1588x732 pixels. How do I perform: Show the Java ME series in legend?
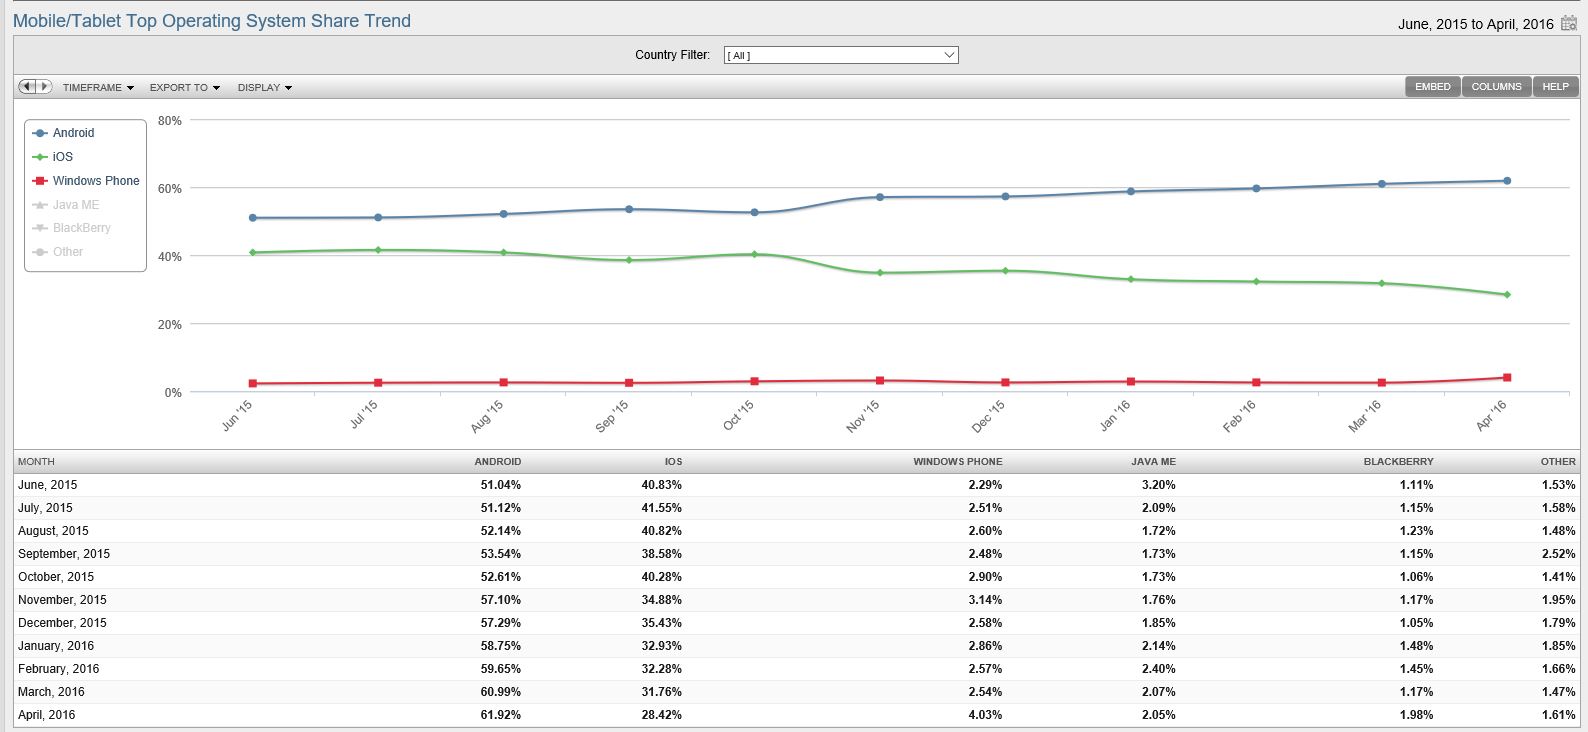(75, 205)
